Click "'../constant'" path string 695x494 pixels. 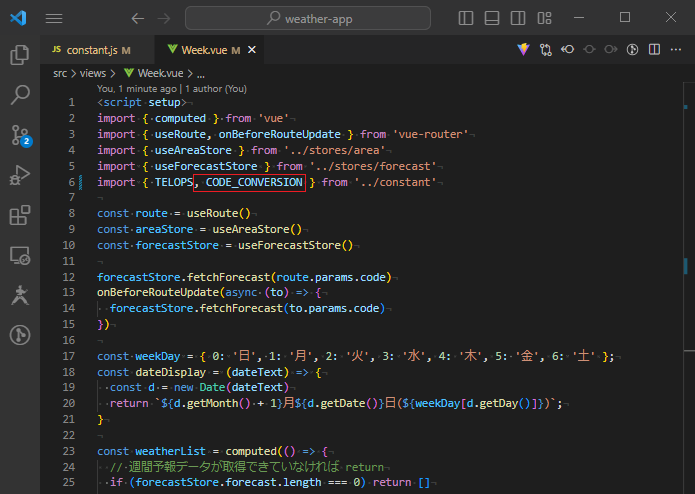coord(395,182)
